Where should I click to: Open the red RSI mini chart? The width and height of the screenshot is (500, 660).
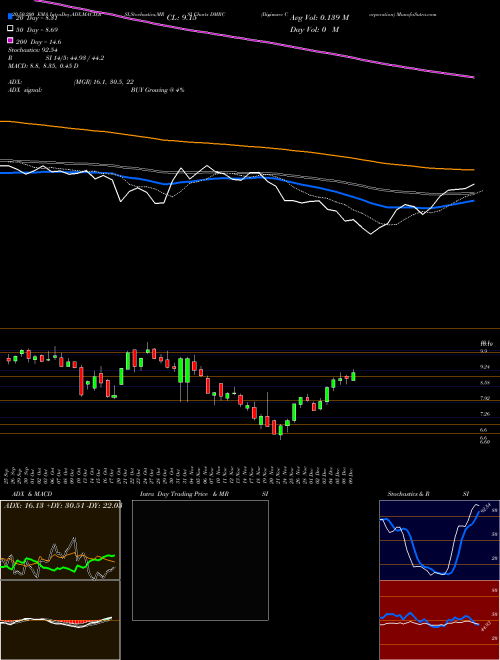439,620
